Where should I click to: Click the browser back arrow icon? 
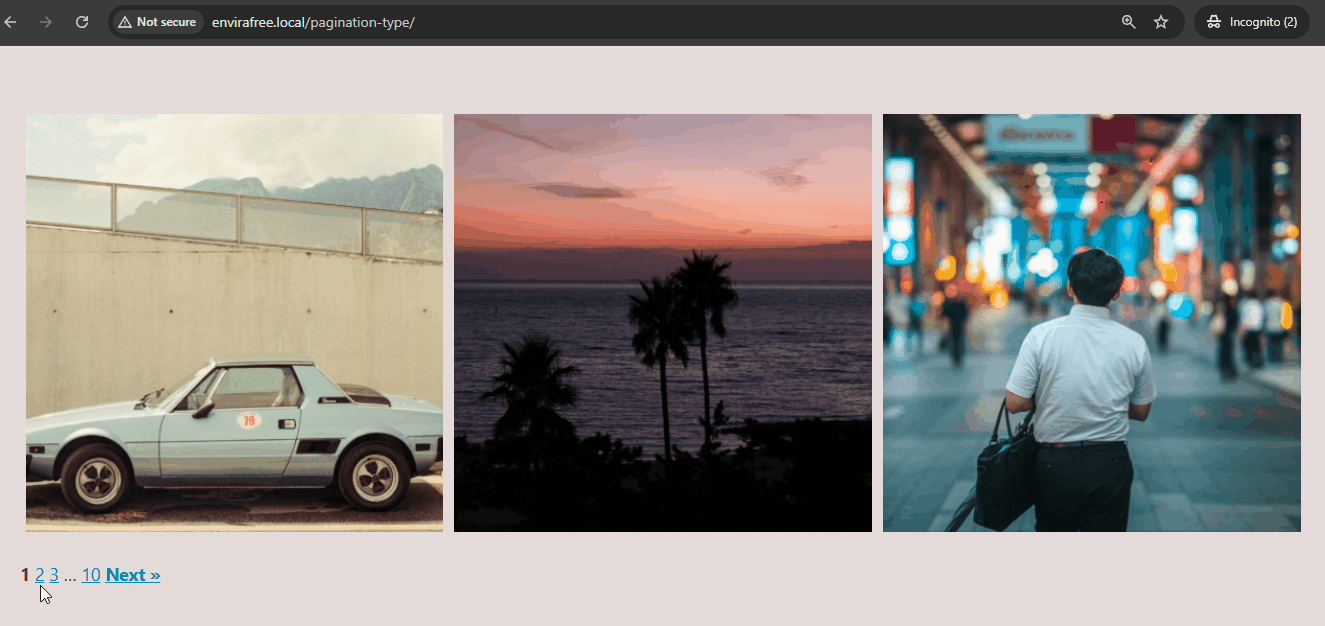(x=12, y=21)
